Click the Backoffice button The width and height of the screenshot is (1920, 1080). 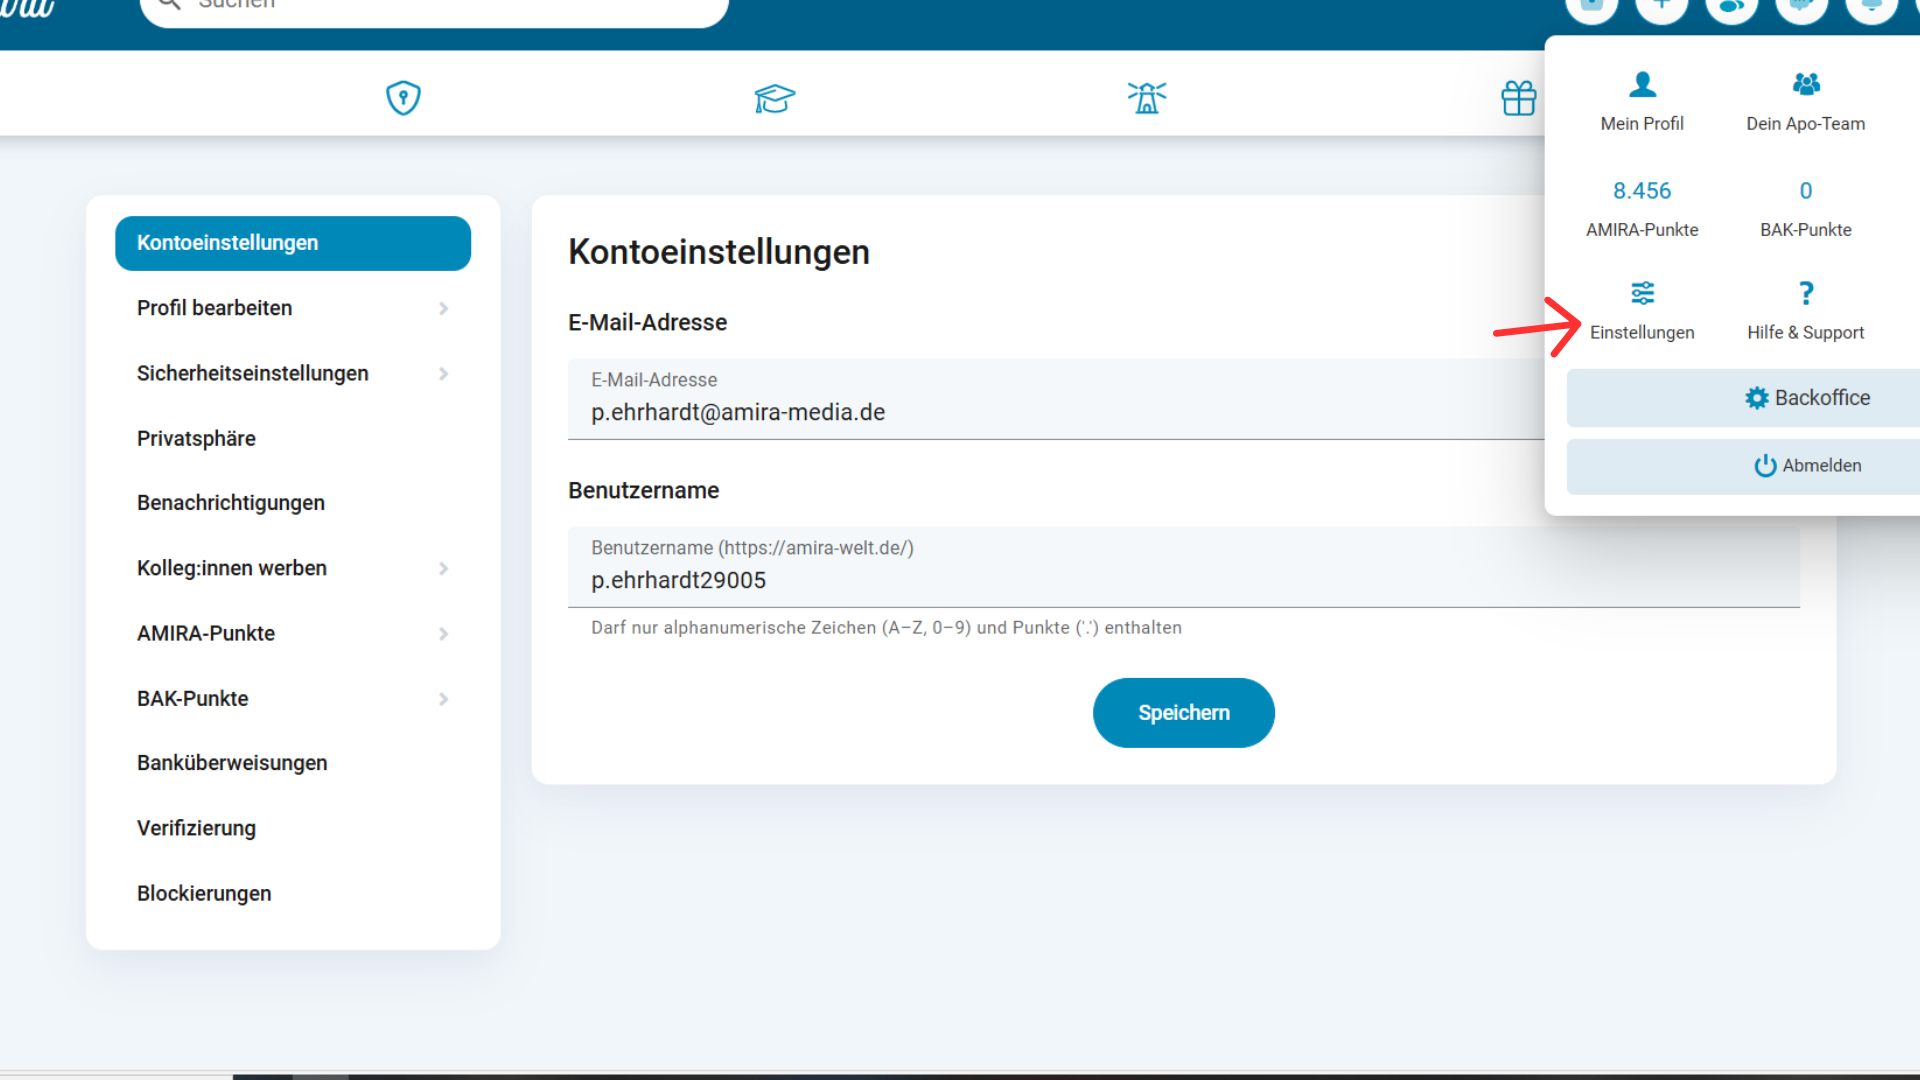point(1807,398)
